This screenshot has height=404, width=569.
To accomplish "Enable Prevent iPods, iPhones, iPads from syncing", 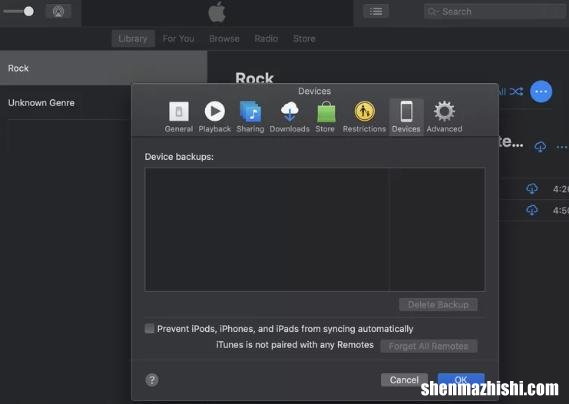I will click(x=150, y=328).
